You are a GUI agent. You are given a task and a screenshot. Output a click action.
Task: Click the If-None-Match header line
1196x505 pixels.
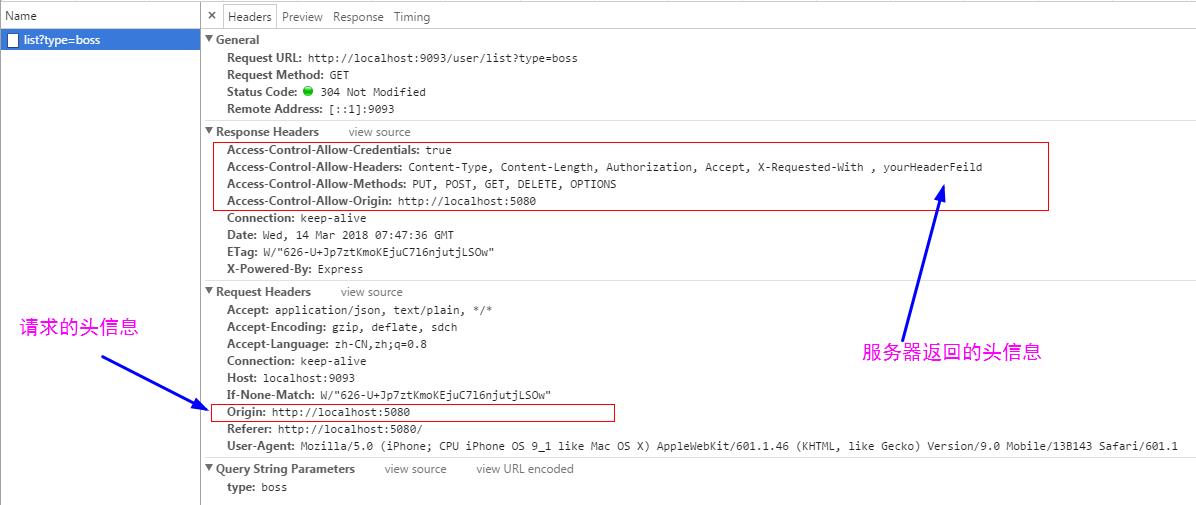(389, 395)
